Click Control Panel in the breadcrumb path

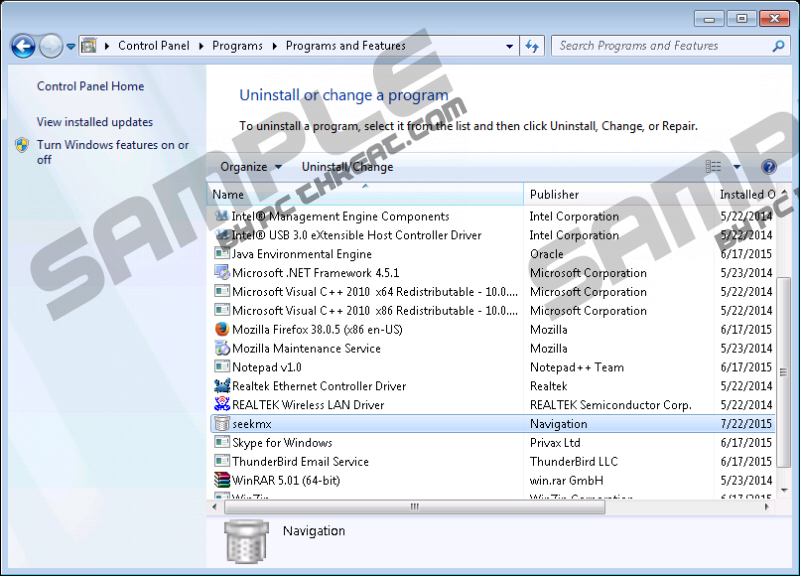[x=152, y=46]
